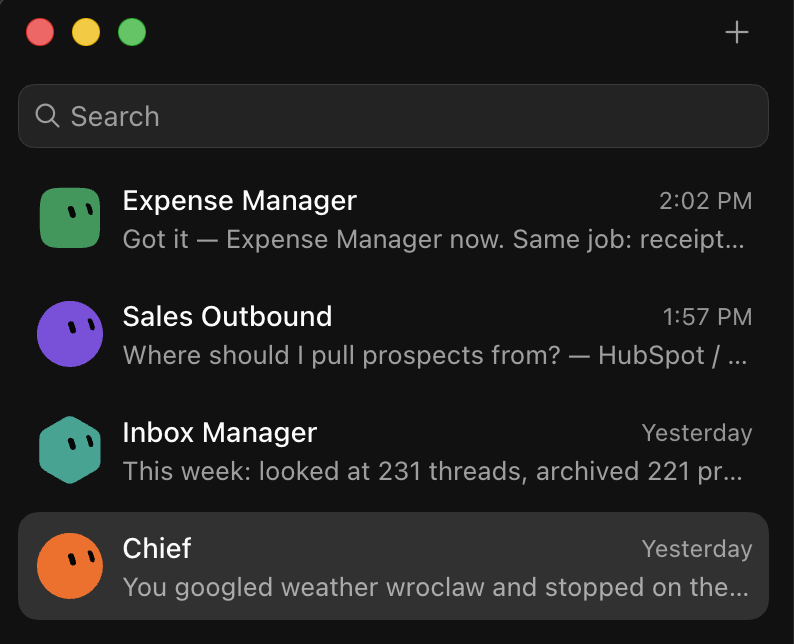Click the weather wroclaw message preview
The height and width of the screenshot is (644, 794).
[435, 587]
